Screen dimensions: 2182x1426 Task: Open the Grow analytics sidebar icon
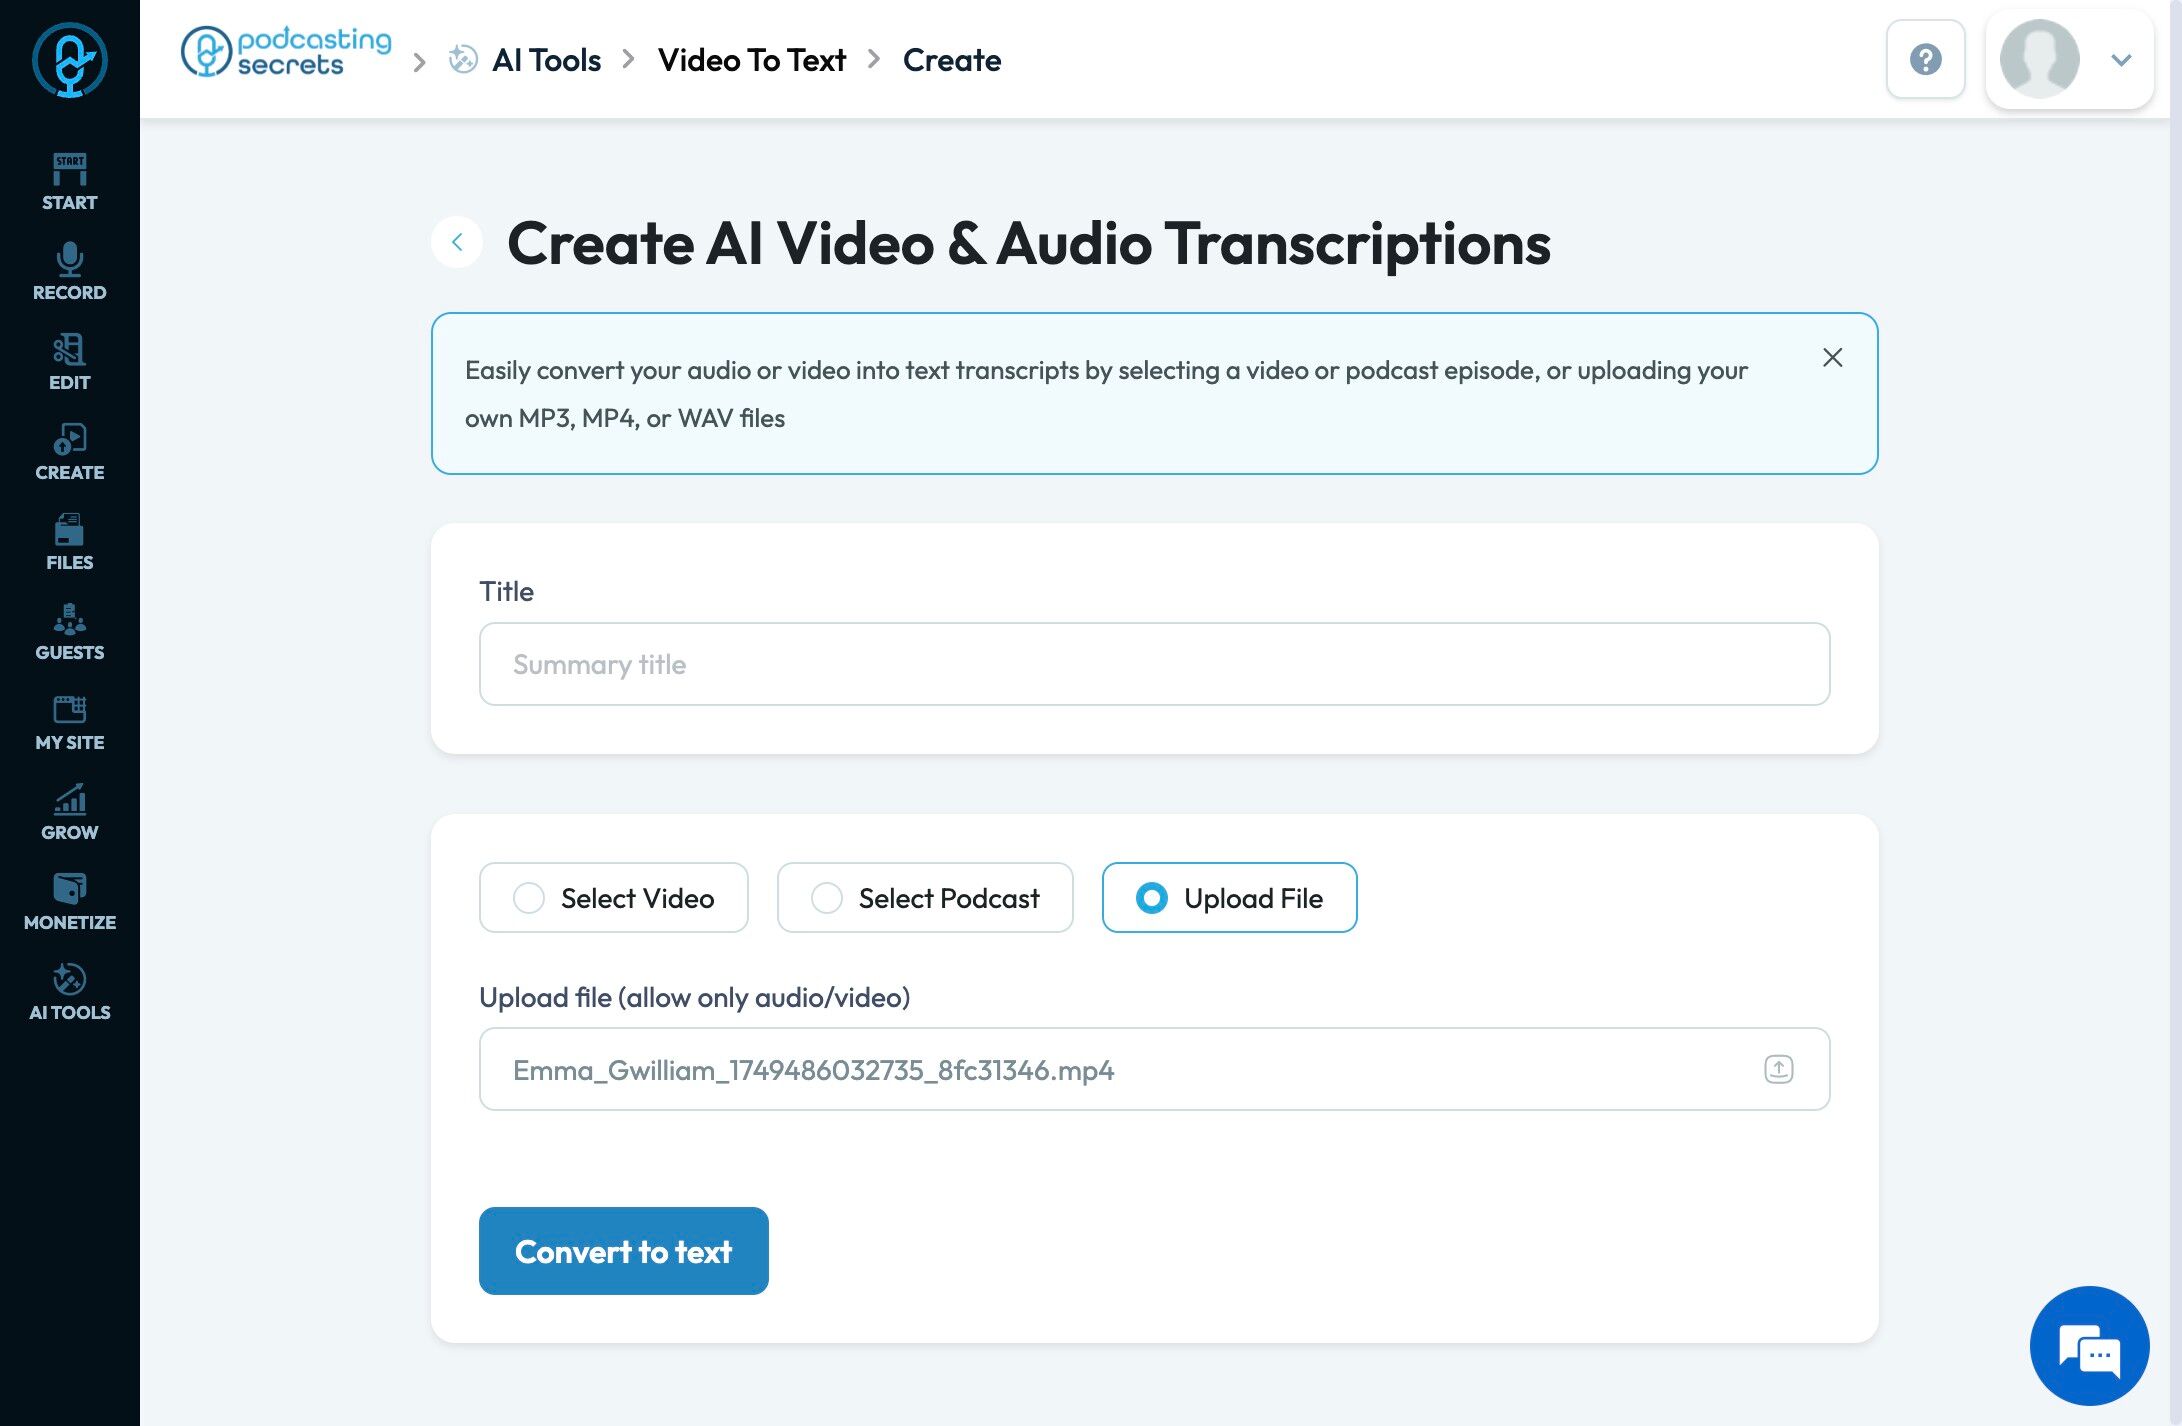point(69,811)
